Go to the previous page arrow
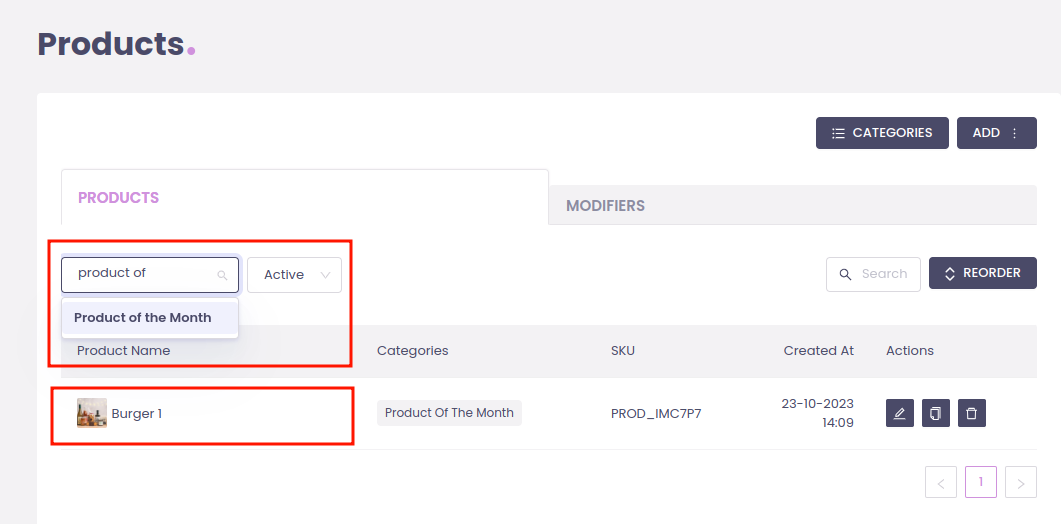 pyautogui.click(x=940, y=482)
